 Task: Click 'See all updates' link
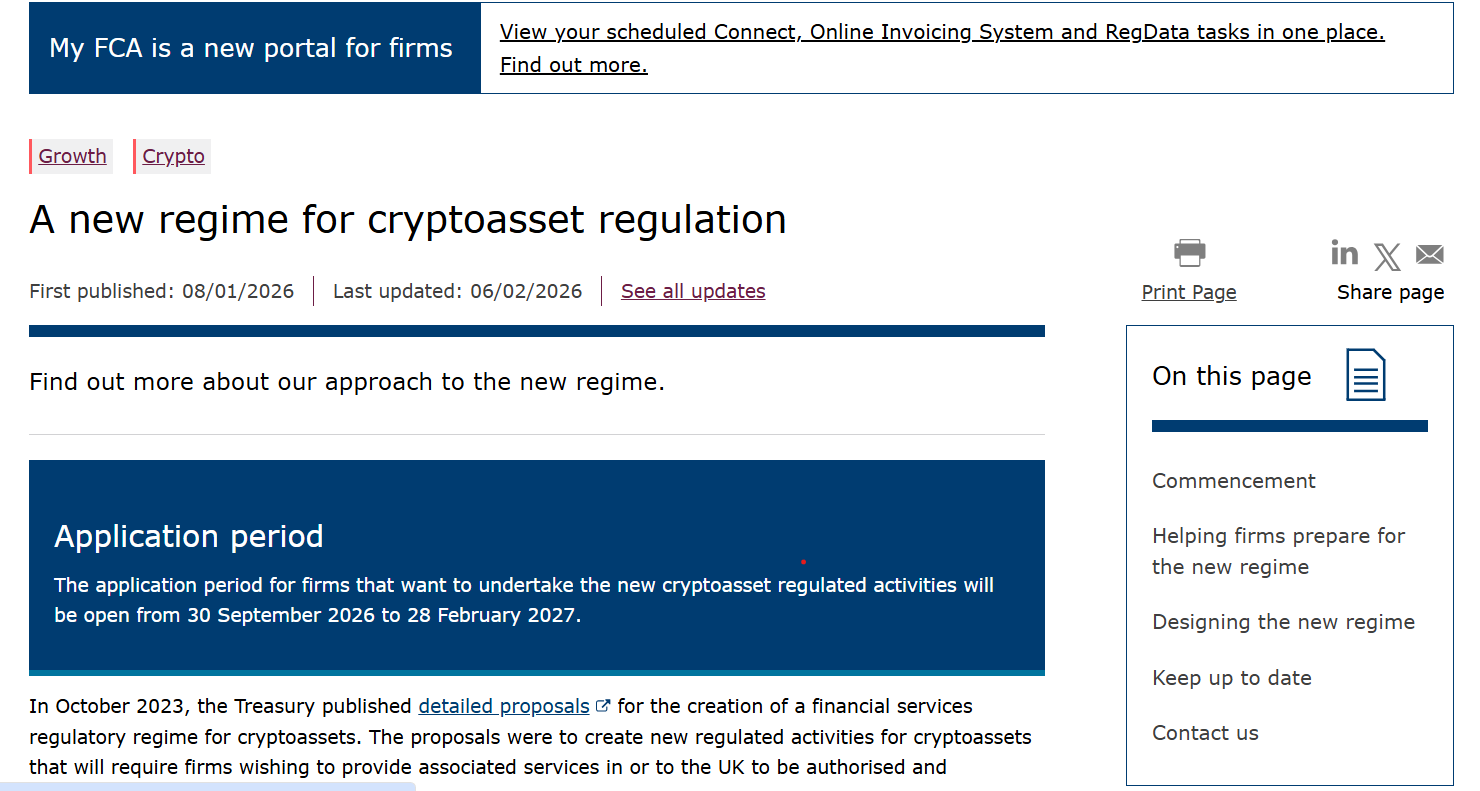(x=693, y=291)
